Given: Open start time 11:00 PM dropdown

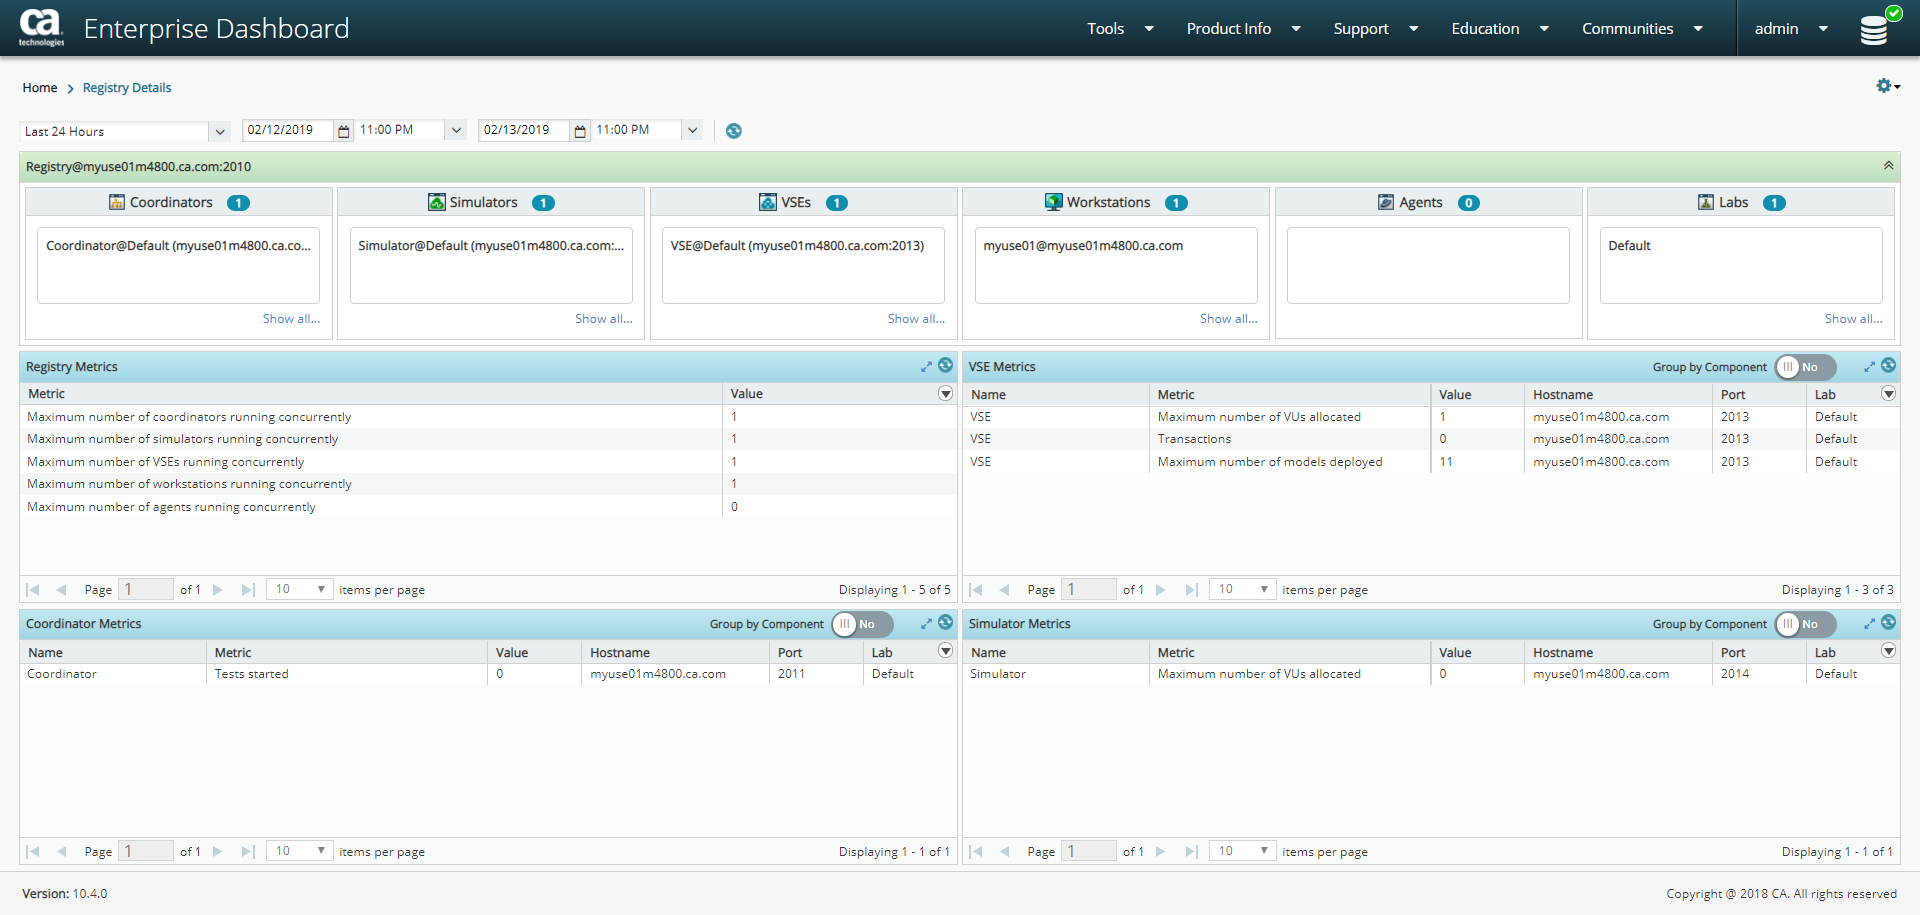Looking at the screenshot, I should 456,130.
